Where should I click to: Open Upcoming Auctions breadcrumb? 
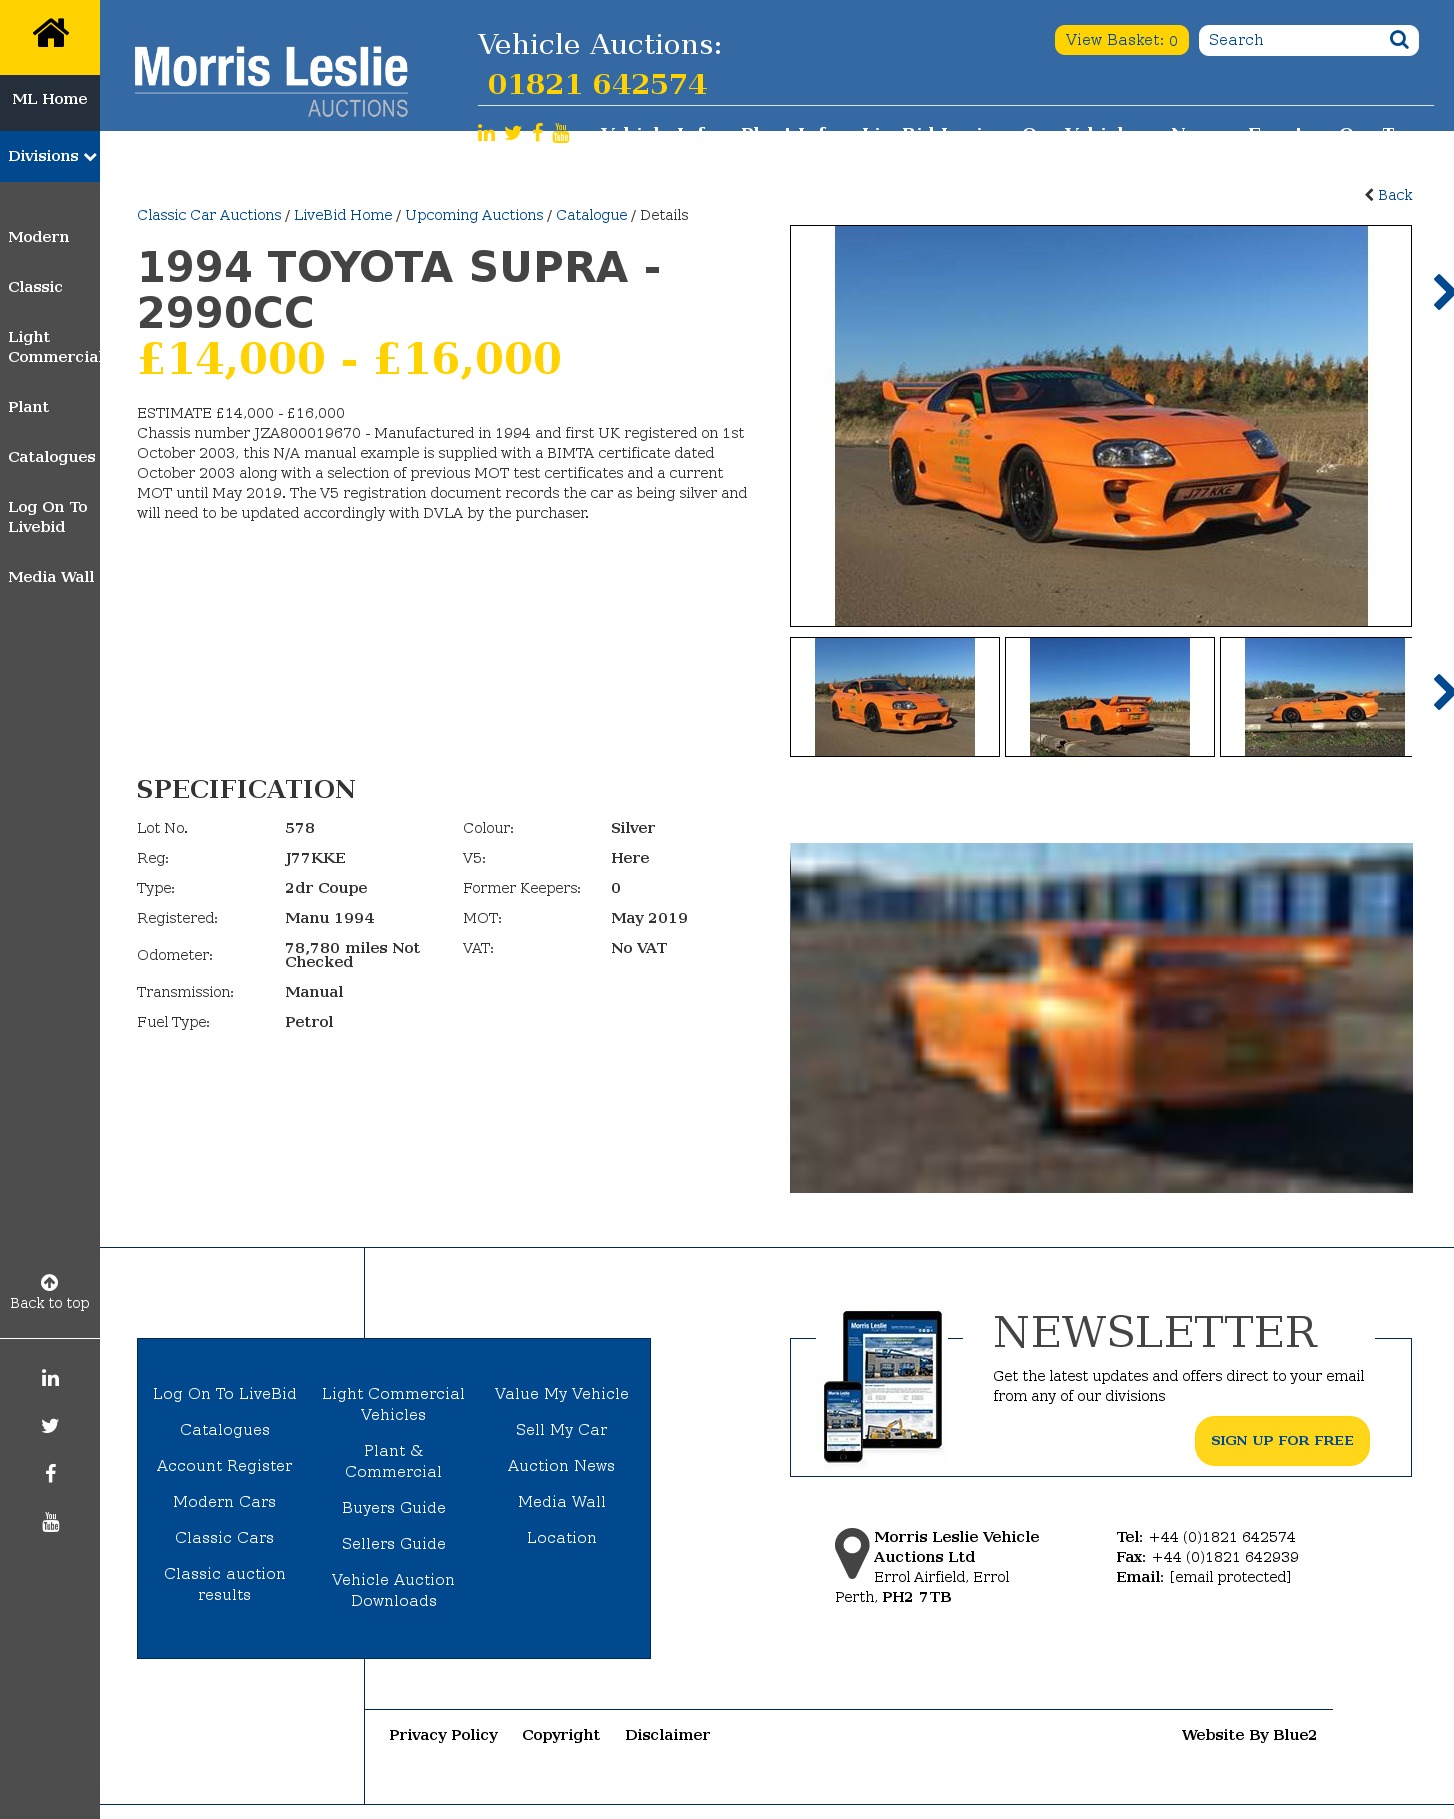(x=474, y=215)
